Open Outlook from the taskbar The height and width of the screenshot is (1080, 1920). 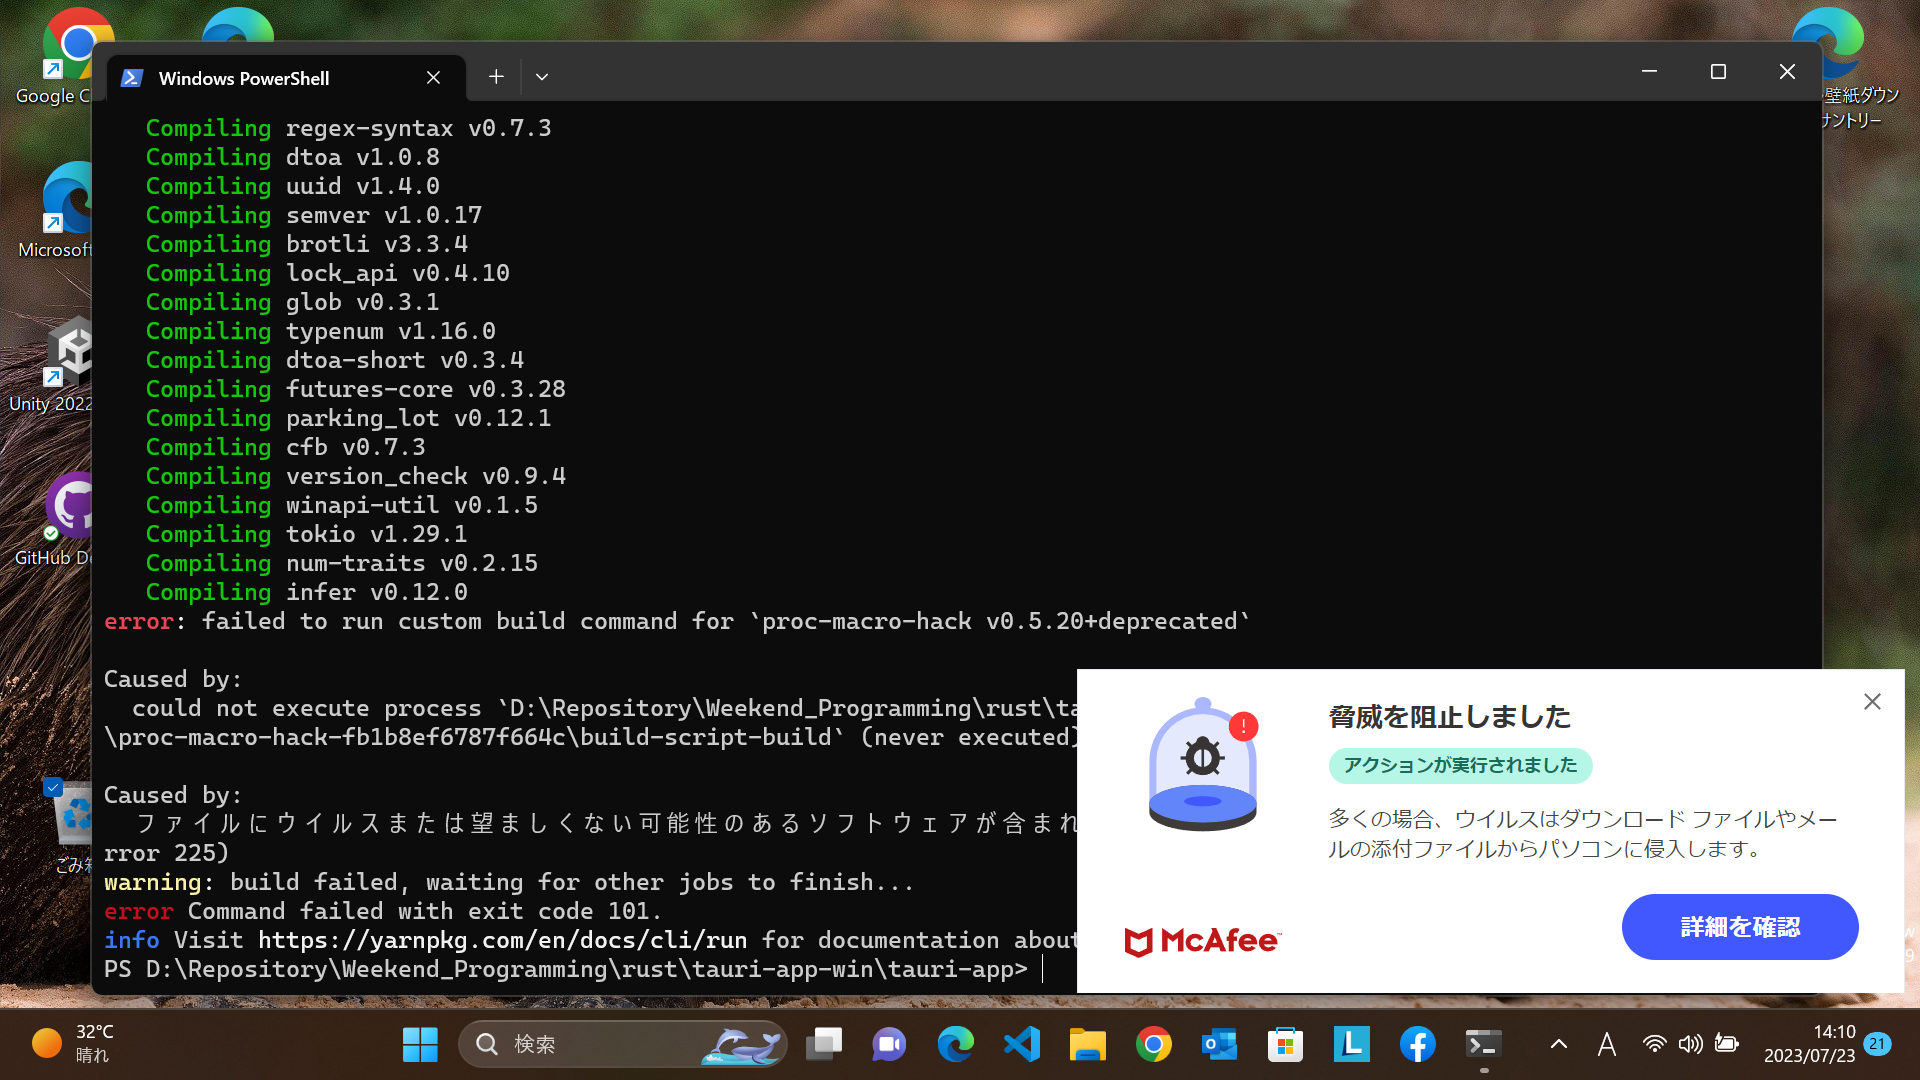(1219, 1044)
